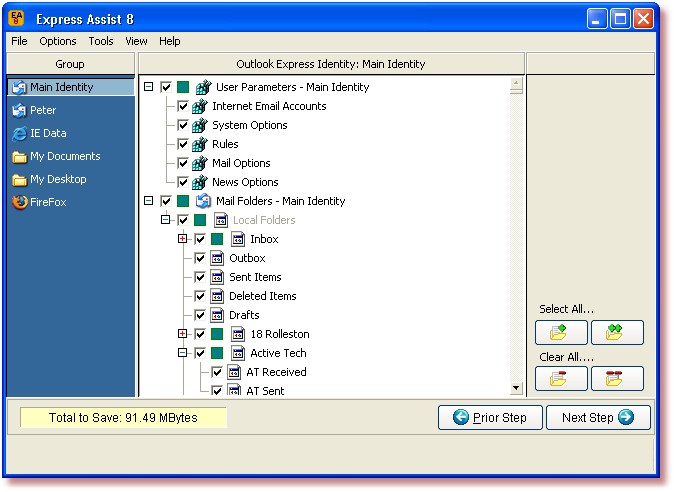Open the View menu

click(136, 41)
